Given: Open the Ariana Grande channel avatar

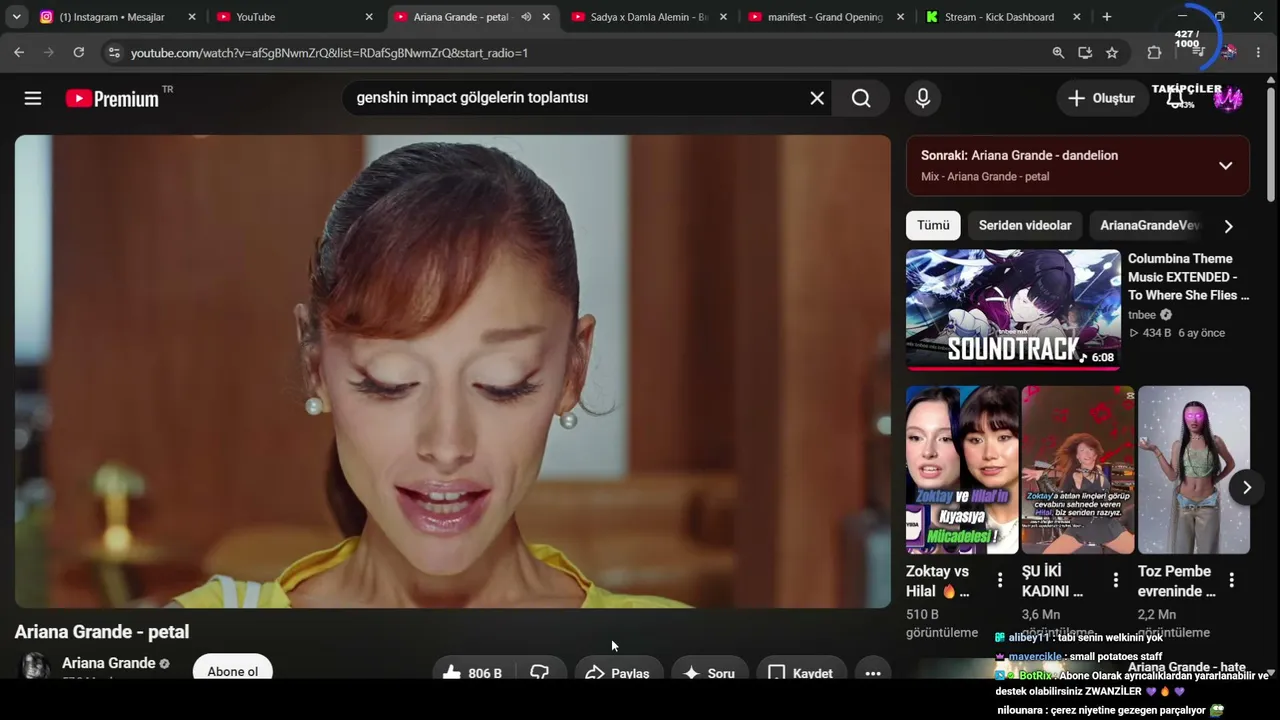Looking at the screenshot, I should click(x=36, y=668).
